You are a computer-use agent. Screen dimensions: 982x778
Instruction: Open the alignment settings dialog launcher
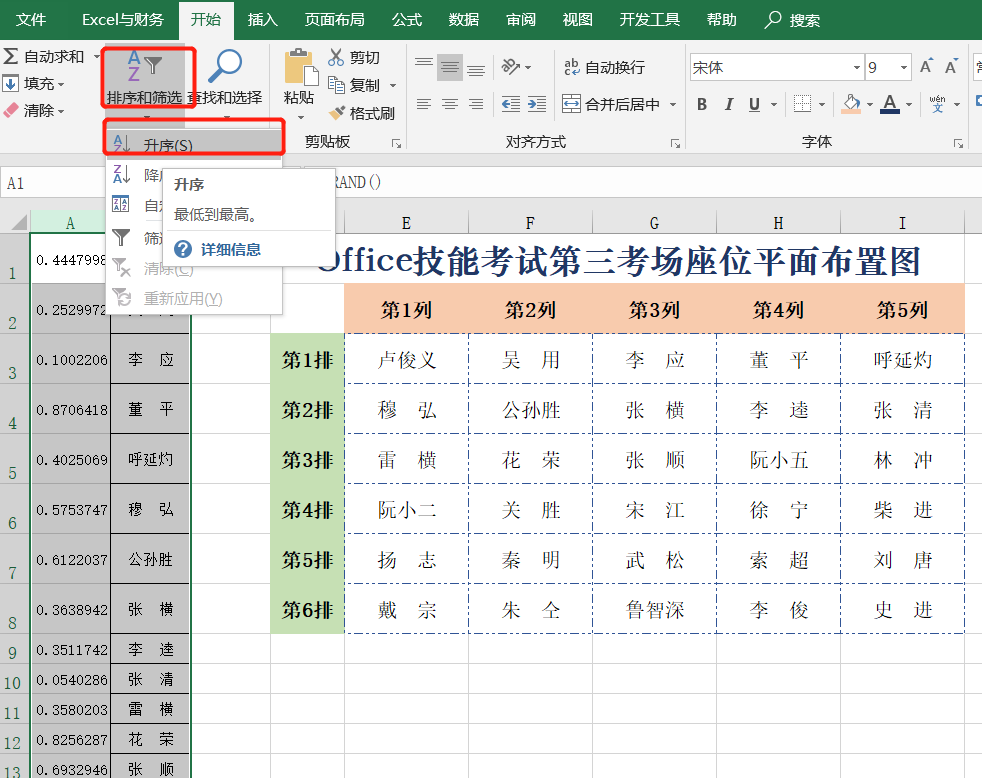(x=675, y=143)
